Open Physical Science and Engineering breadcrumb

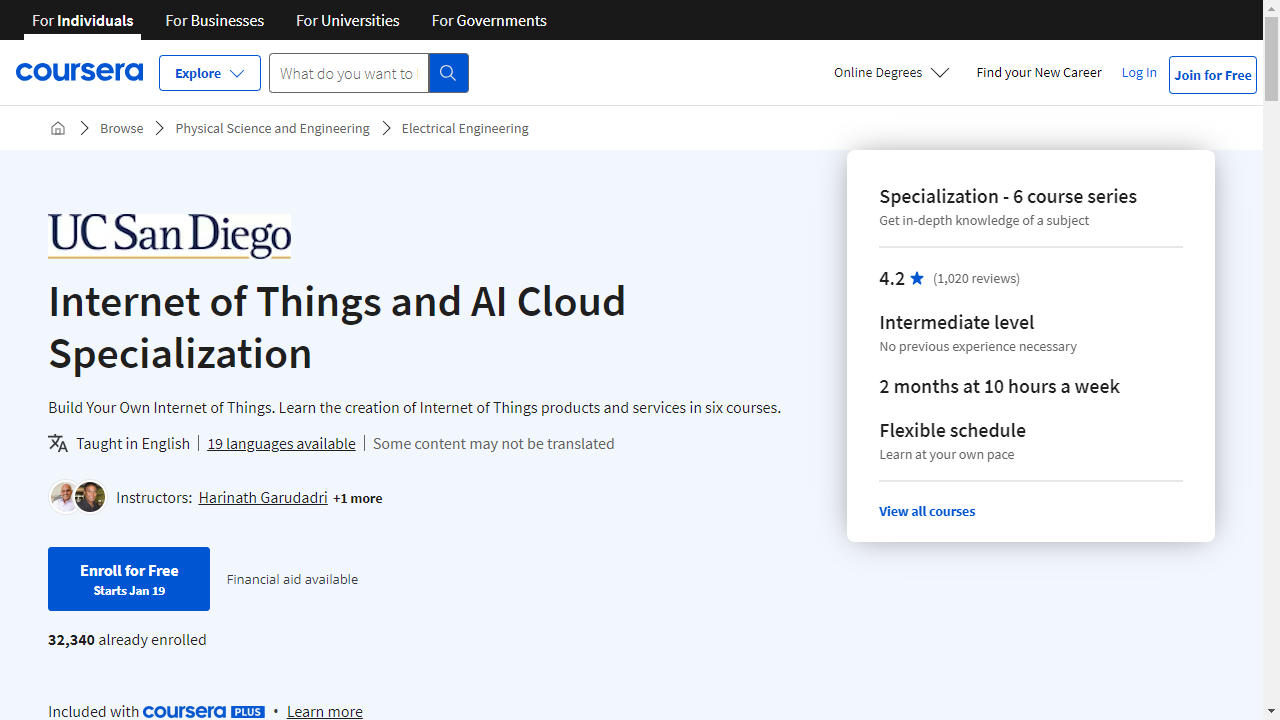tap(272, 128)
